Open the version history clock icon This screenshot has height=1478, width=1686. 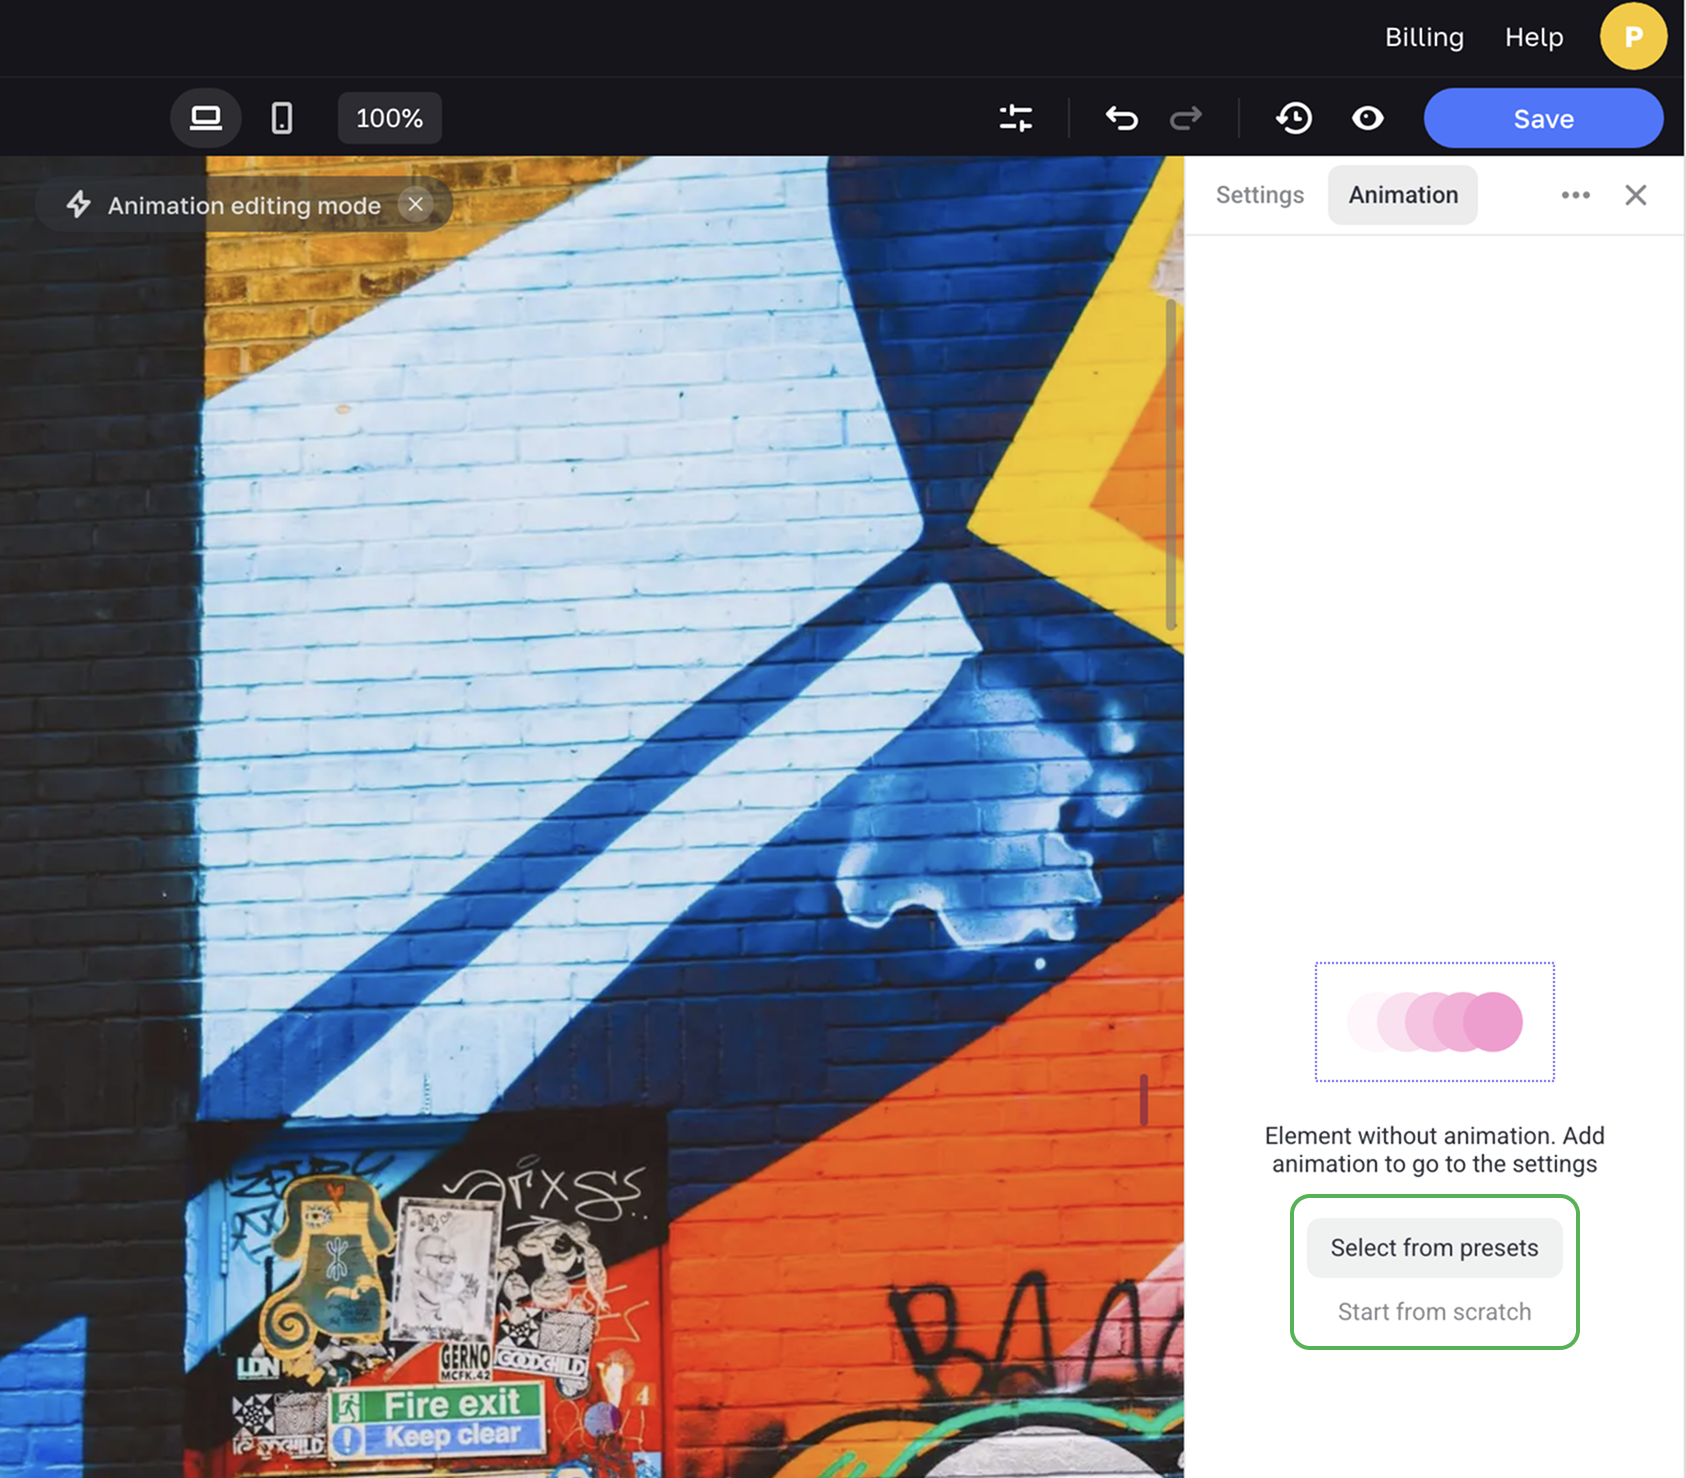point(1294,118)
